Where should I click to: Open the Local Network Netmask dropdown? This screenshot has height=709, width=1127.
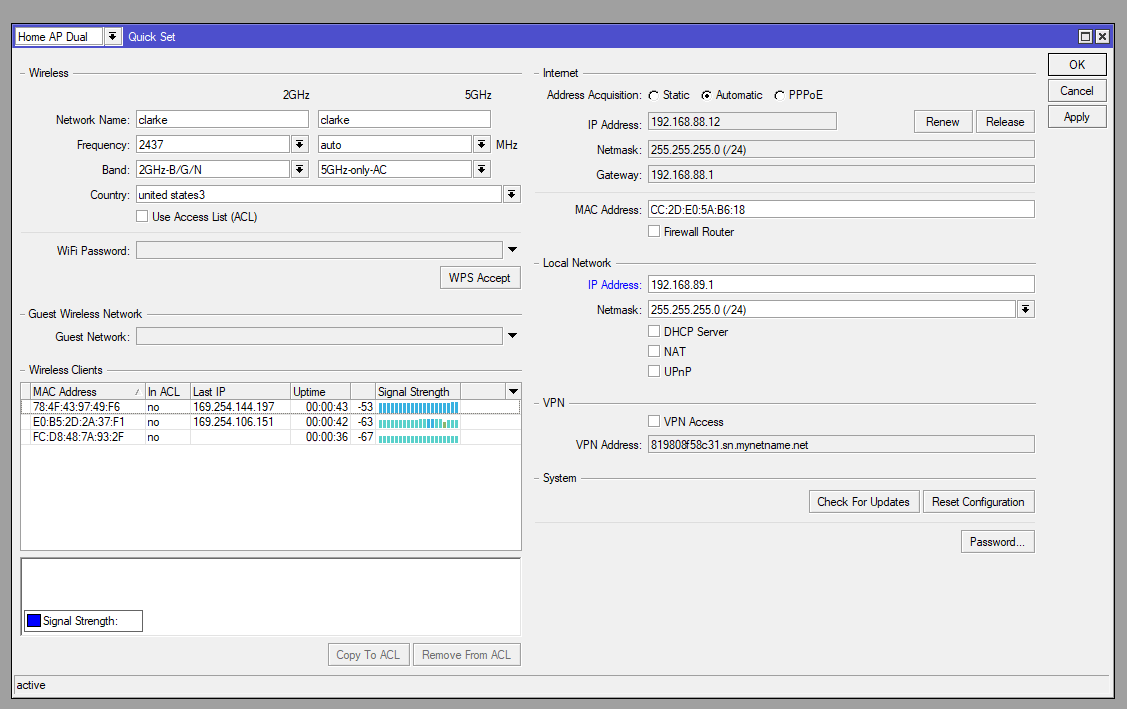[x=1025, y=310]
